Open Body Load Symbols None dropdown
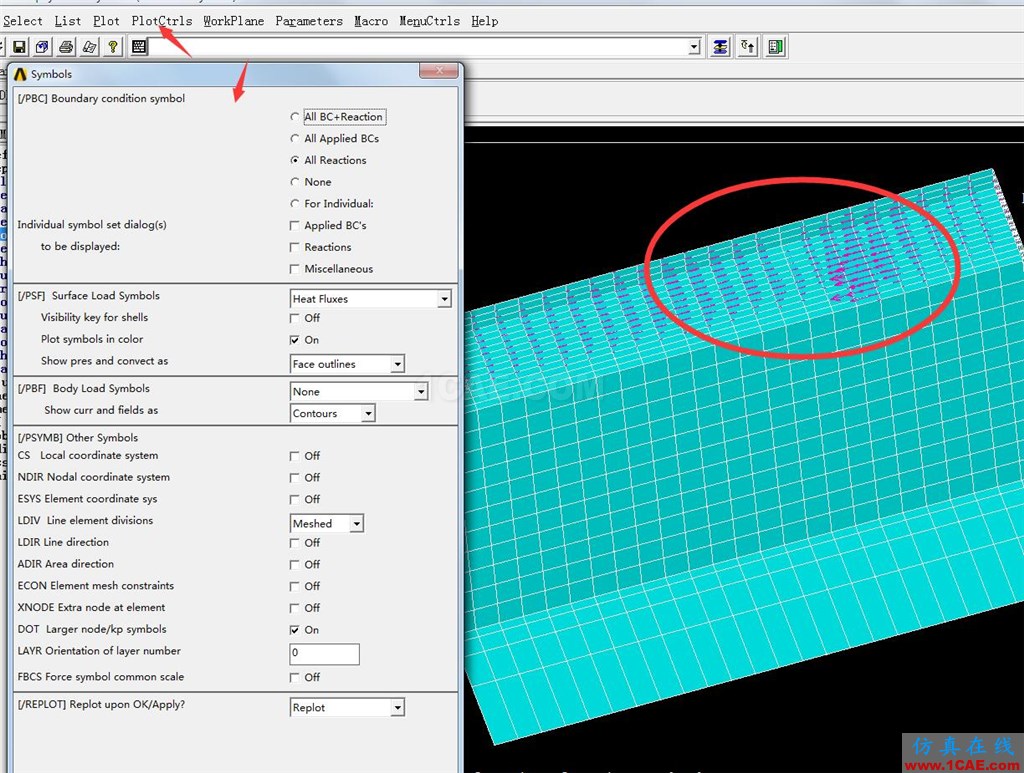The height and width of the screenshot is (773, 1024). 421,392
